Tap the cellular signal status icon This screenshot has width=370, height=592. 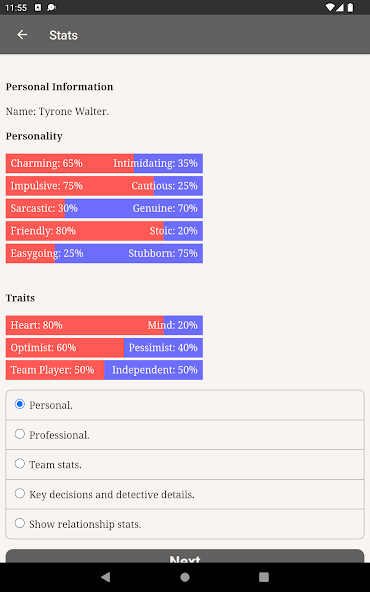tap(339, 7)
